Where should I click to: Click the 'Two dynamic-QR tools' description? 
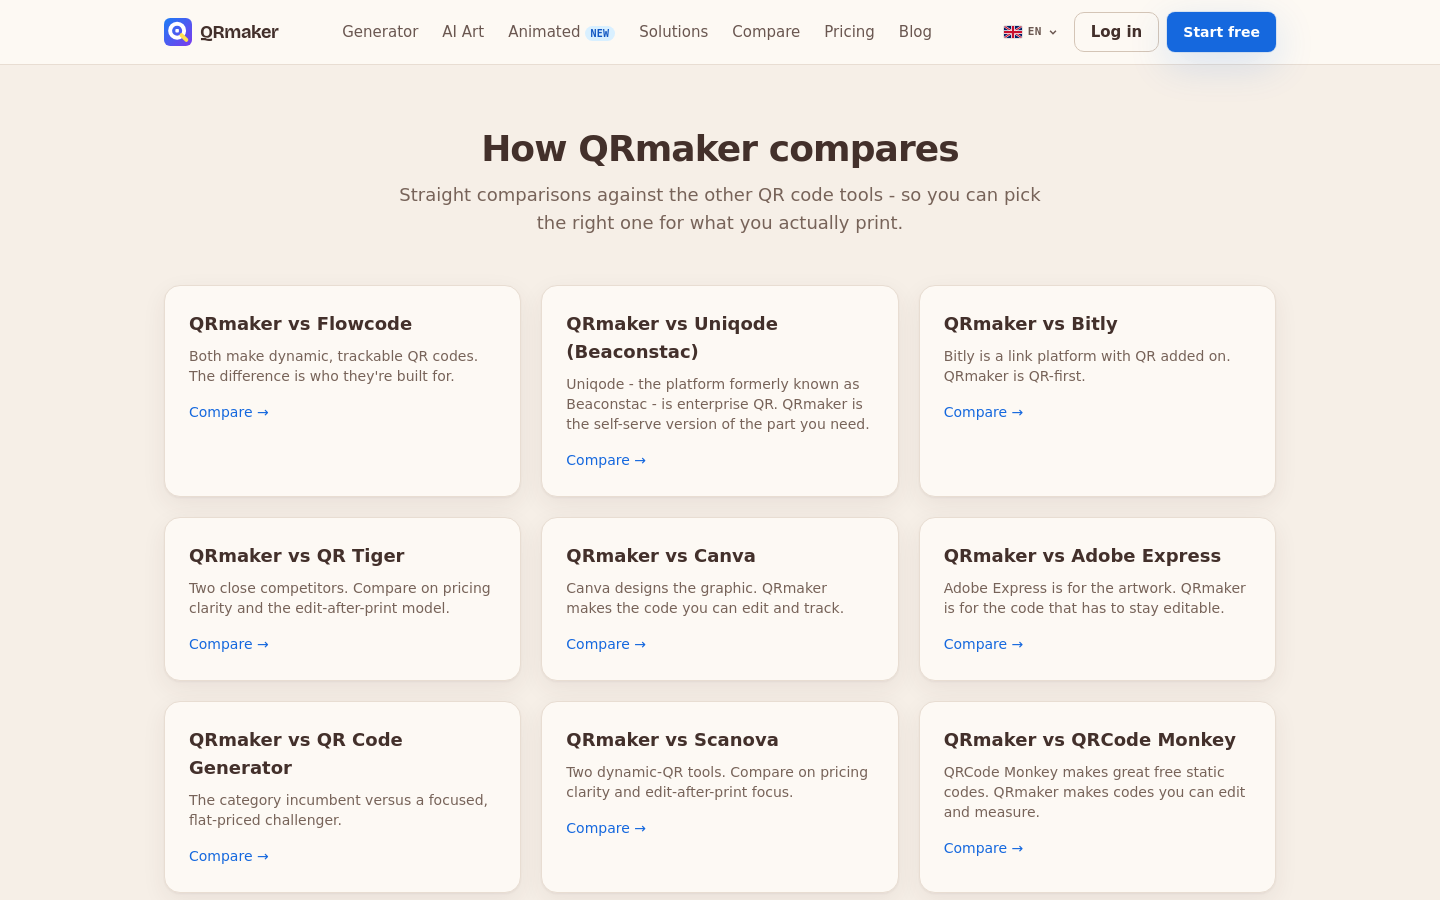pyautogui.click(x=717, y=782)
